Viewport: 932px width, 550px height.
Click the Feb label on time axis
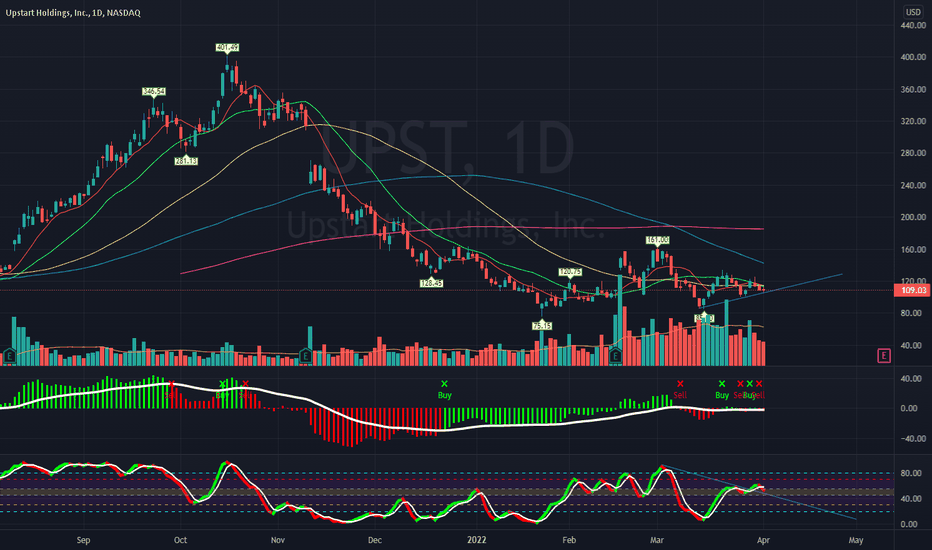[569, 540]
